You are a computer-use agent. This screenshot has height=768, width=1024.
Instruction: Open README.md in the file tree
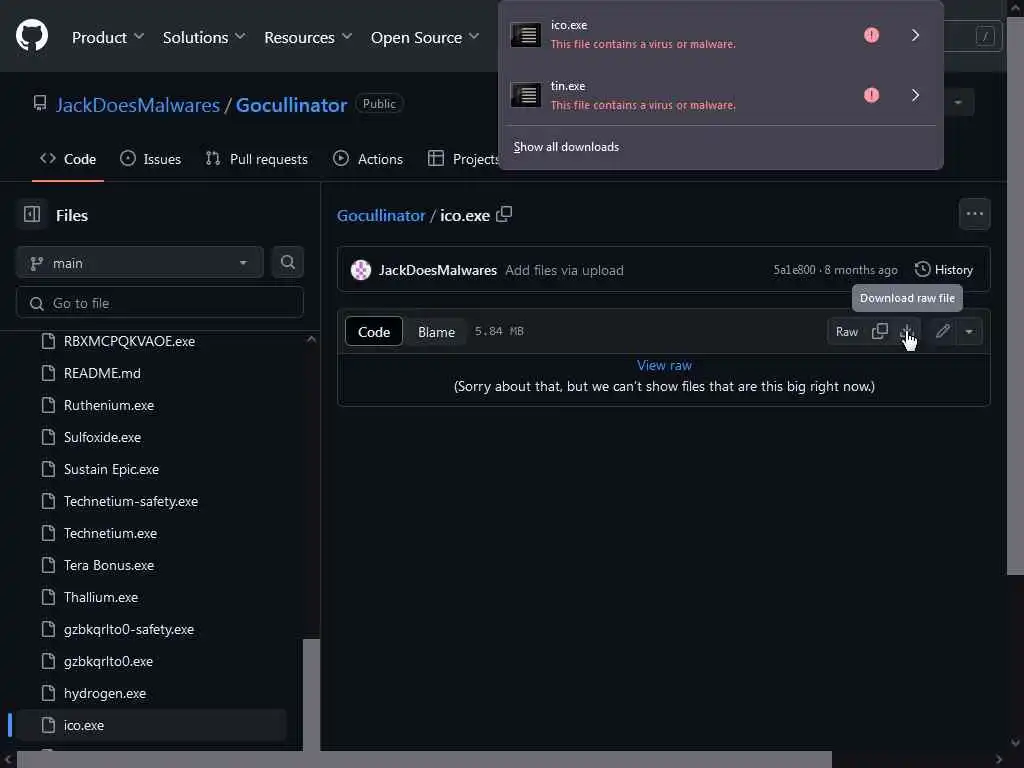[102, 373]
